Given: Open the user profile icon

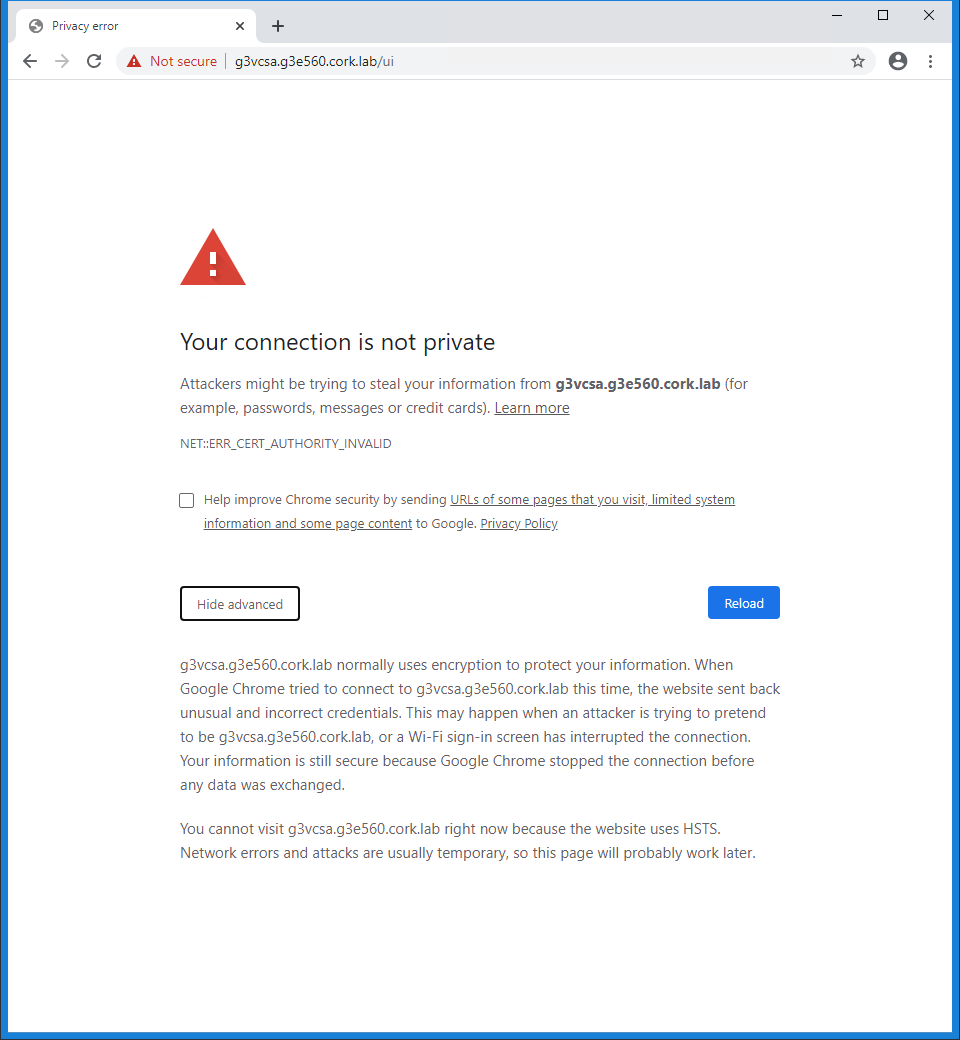Looking at the screenshot, I should click(x=898, y=61).
